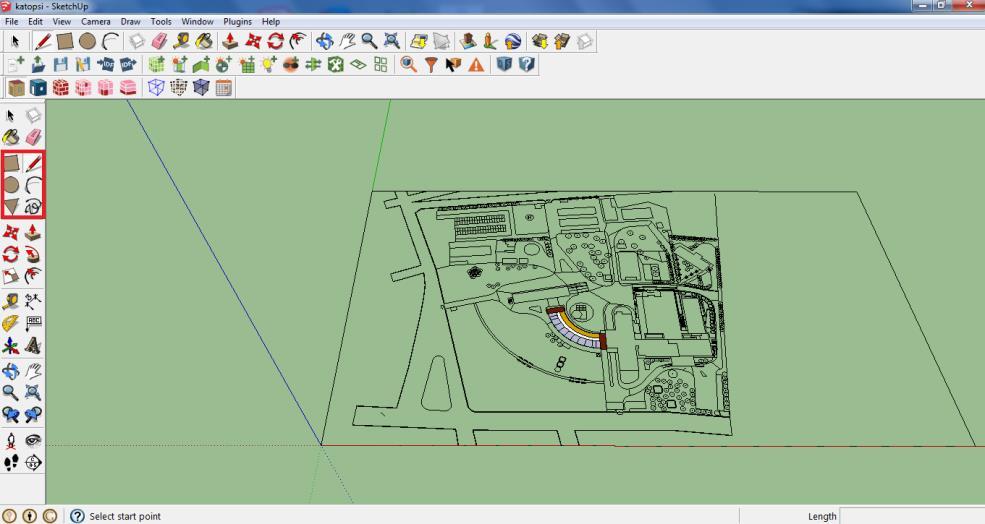Open the View menu
The image size is (985, 524).
pos(62,21)
